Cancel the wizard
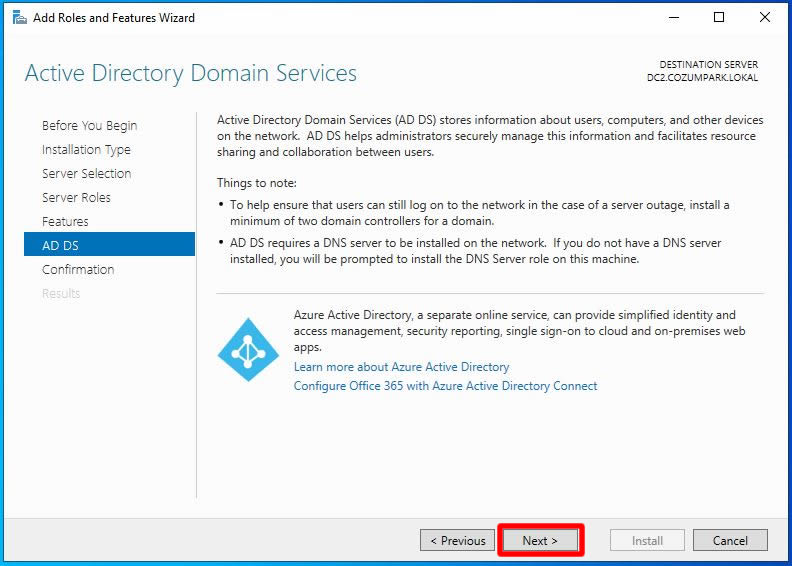This screenshot has height=566, width=792. coord(730,540)
